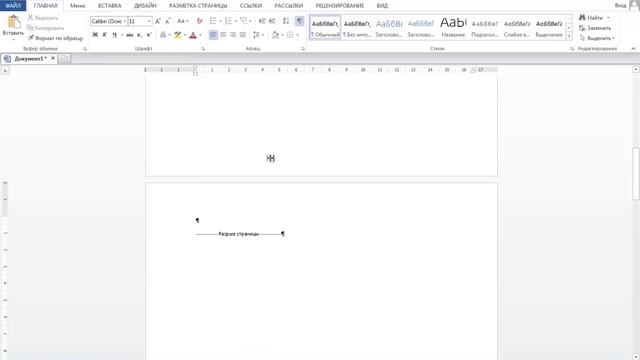The height and width of the screenshot is (360, 640).
Task: Expand the styles gallery with More arrow
Action: pyautogui.click(x=569, y=36)
